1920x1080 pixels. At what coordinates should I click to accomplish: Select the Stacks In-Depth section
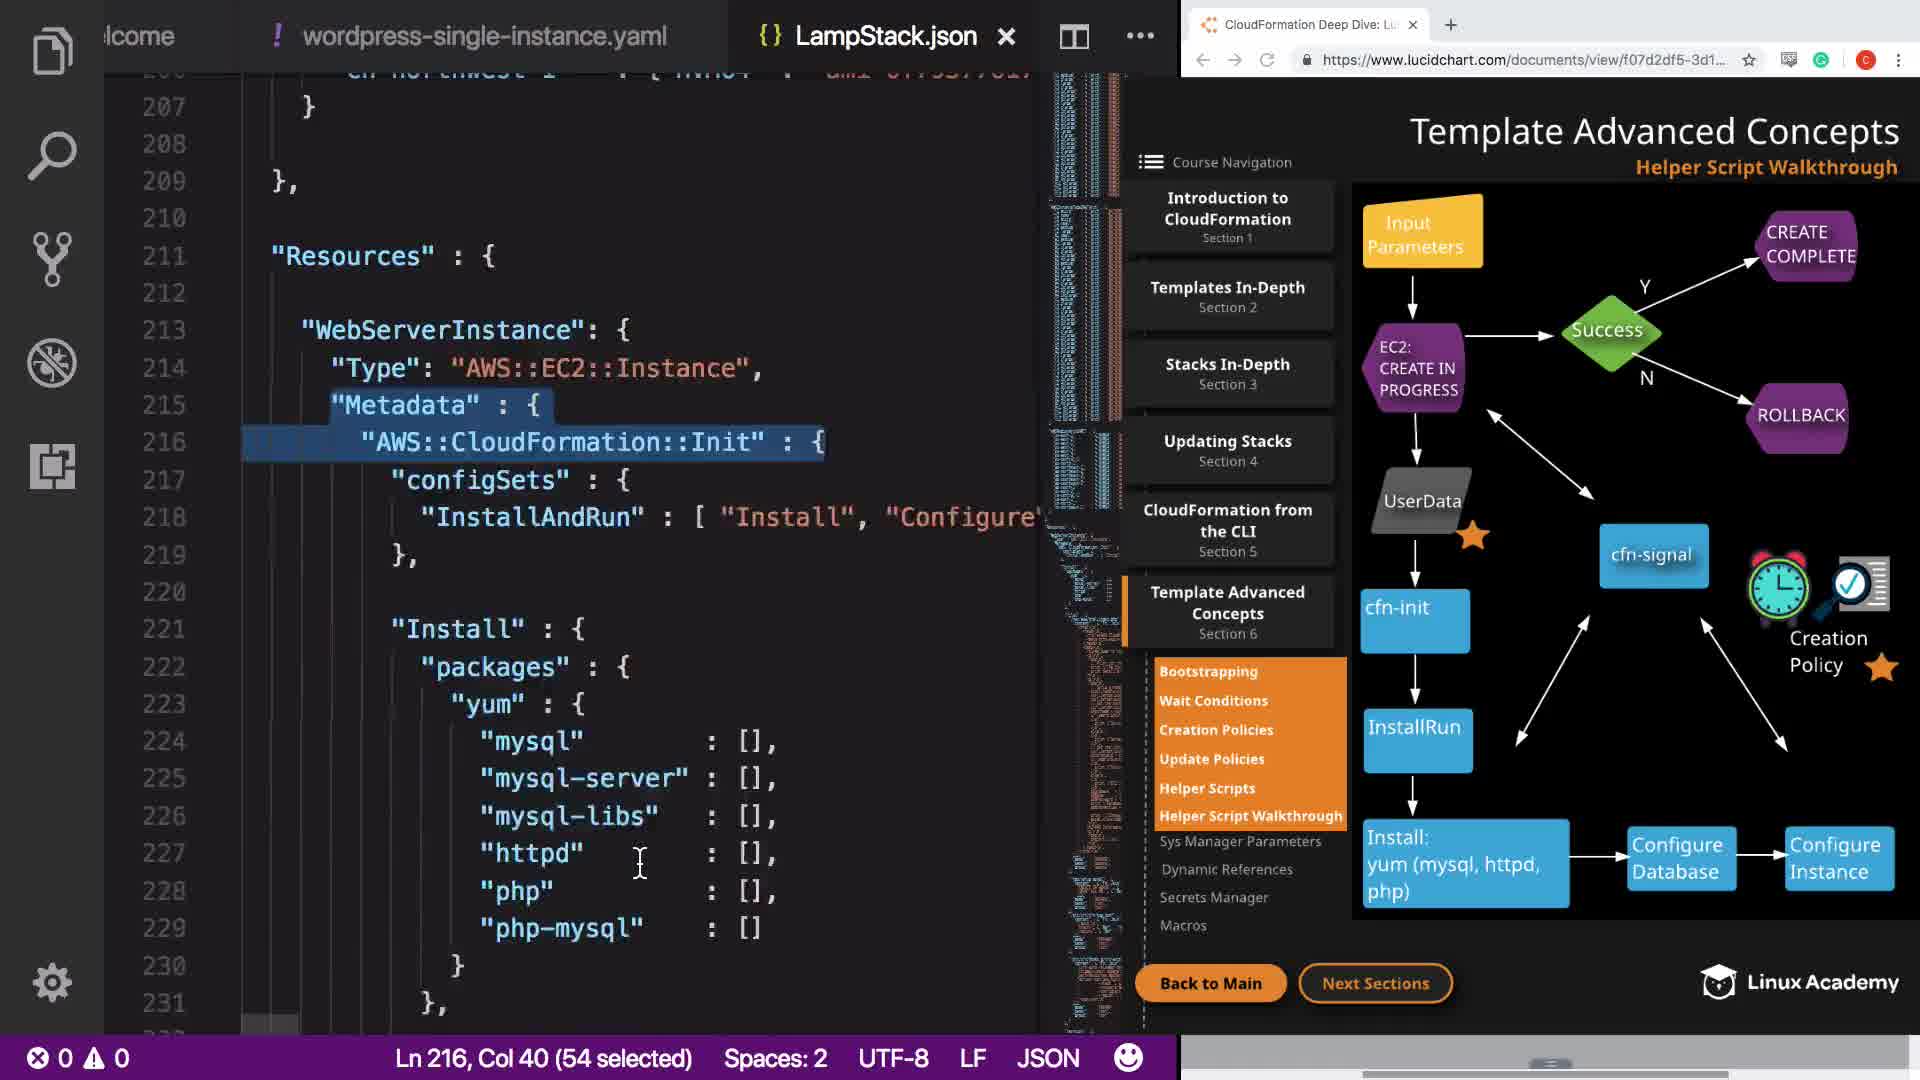click(x=1227, y=373)
